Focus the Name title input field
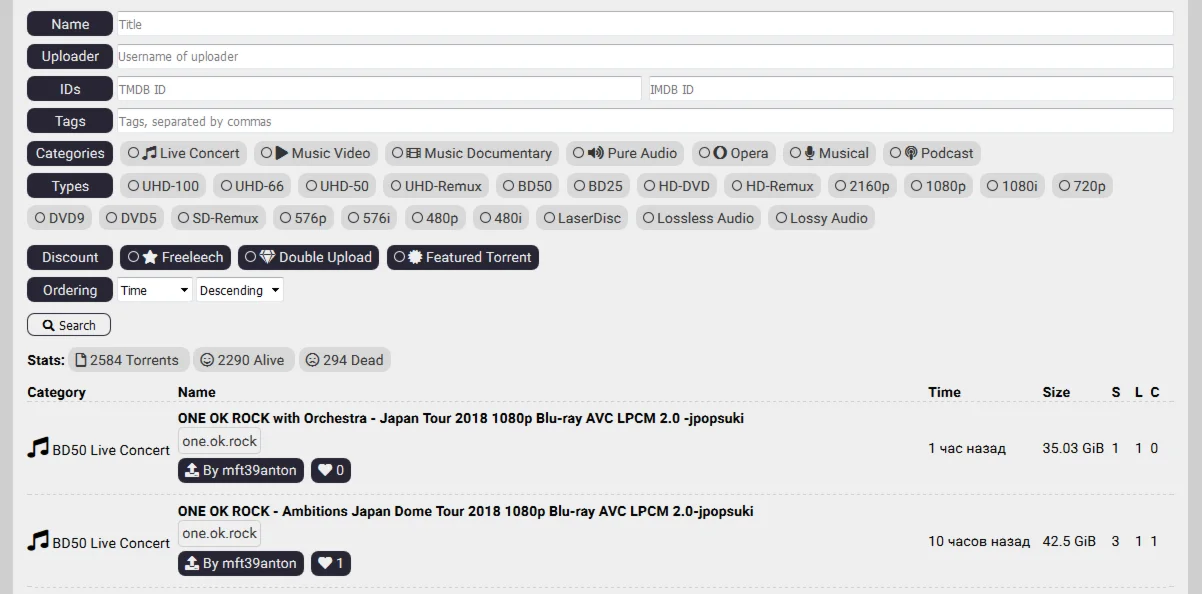 click(x=645, y=24)
